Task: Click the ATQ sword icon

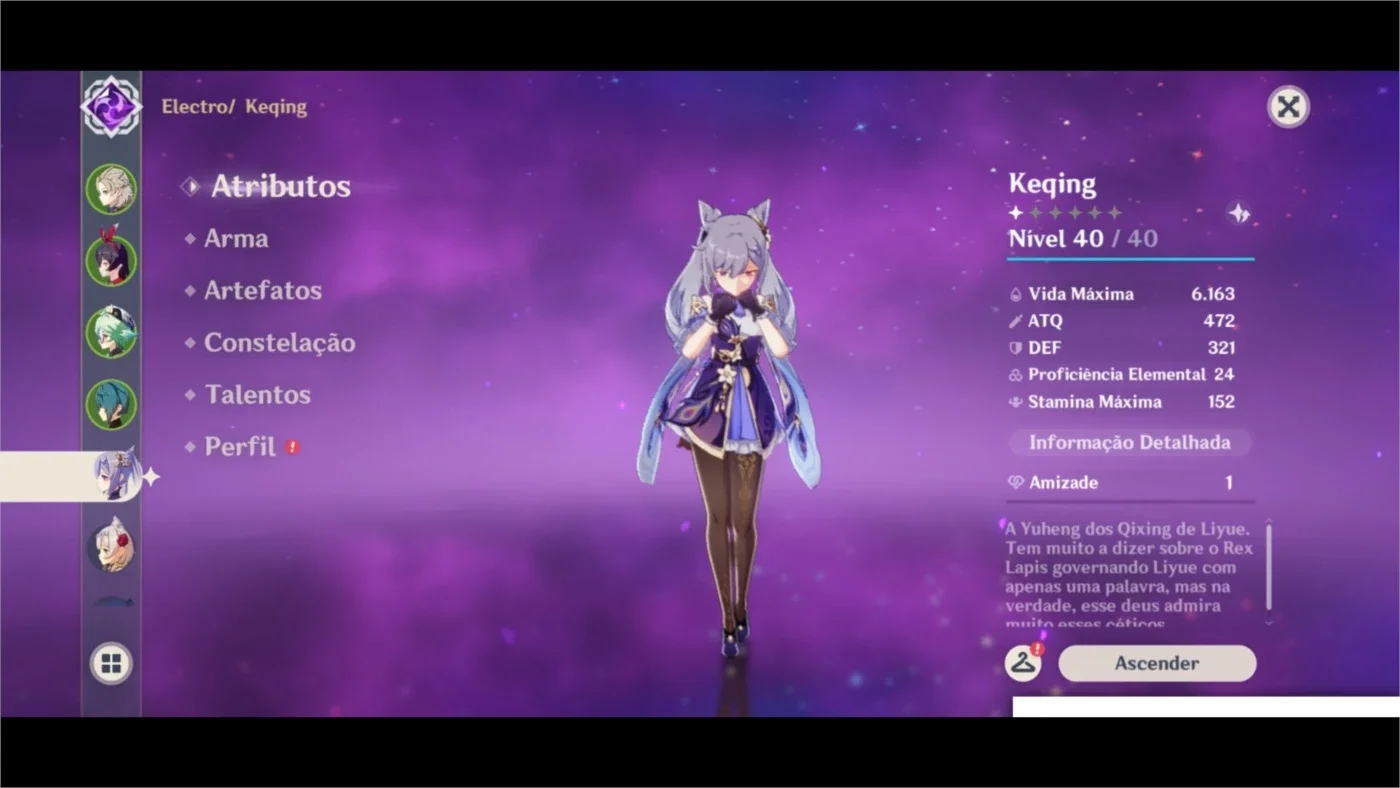Action: (1015, 321)
